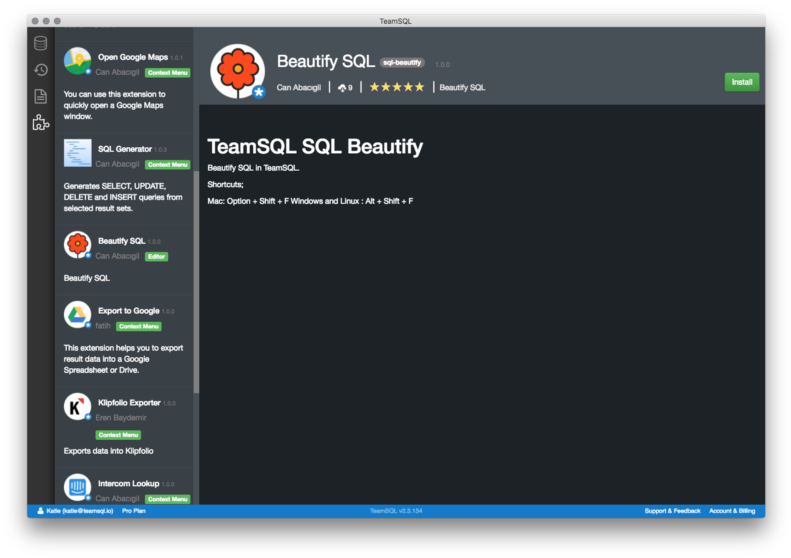Select the Export to Google extension title
Image resolution: width=791 pixels, height=558 pixels.
(129, 311)
